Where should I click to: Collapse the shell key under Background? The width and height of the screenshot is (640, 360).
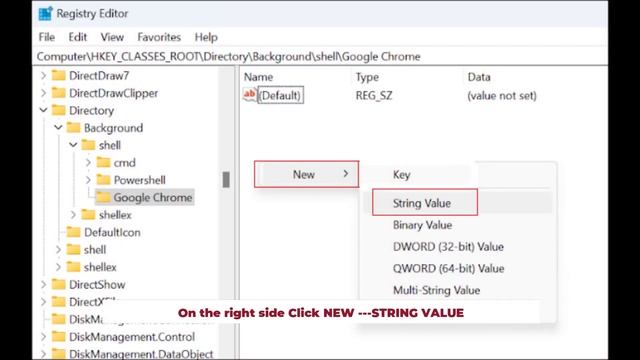73,145
